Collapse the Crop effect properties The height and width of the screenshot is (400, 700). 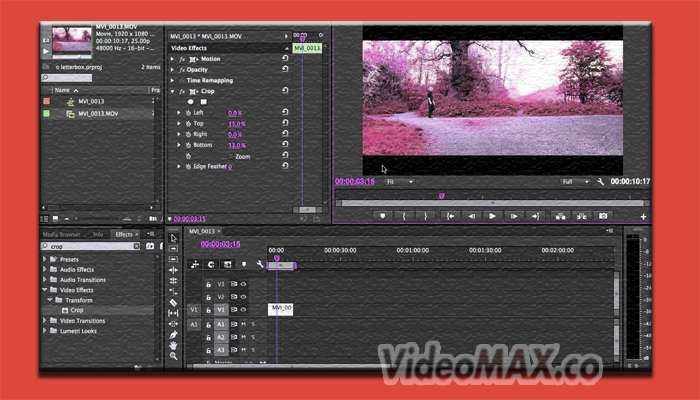coord(172,92)
